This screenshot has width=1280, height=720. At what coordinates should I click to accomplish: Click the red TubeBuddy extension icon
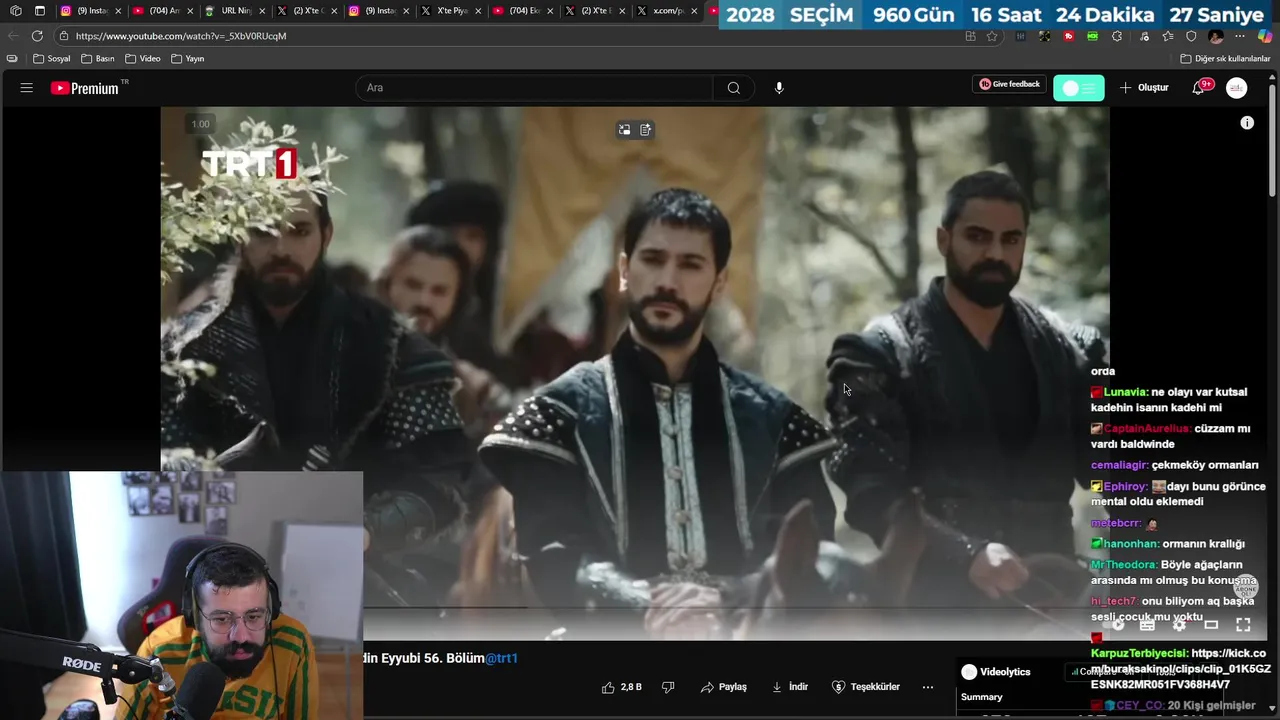coord(1068,36)
